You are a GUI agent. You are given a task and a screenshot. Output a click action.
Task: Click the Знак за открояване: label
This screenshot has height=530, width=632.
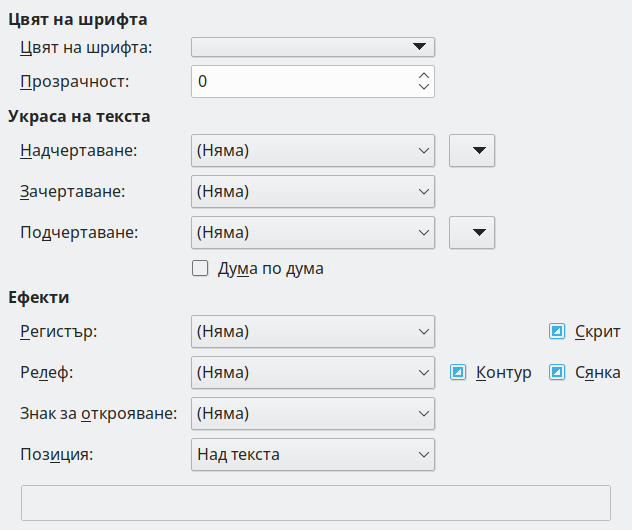click(99, 414)
